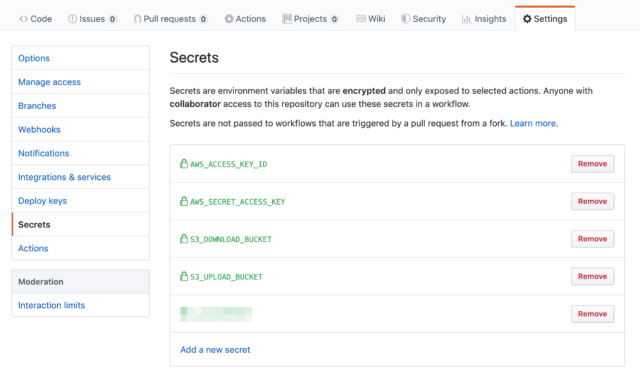Click the Wiki book icon
The image size is (640, 379).
(x=360, y=19)
